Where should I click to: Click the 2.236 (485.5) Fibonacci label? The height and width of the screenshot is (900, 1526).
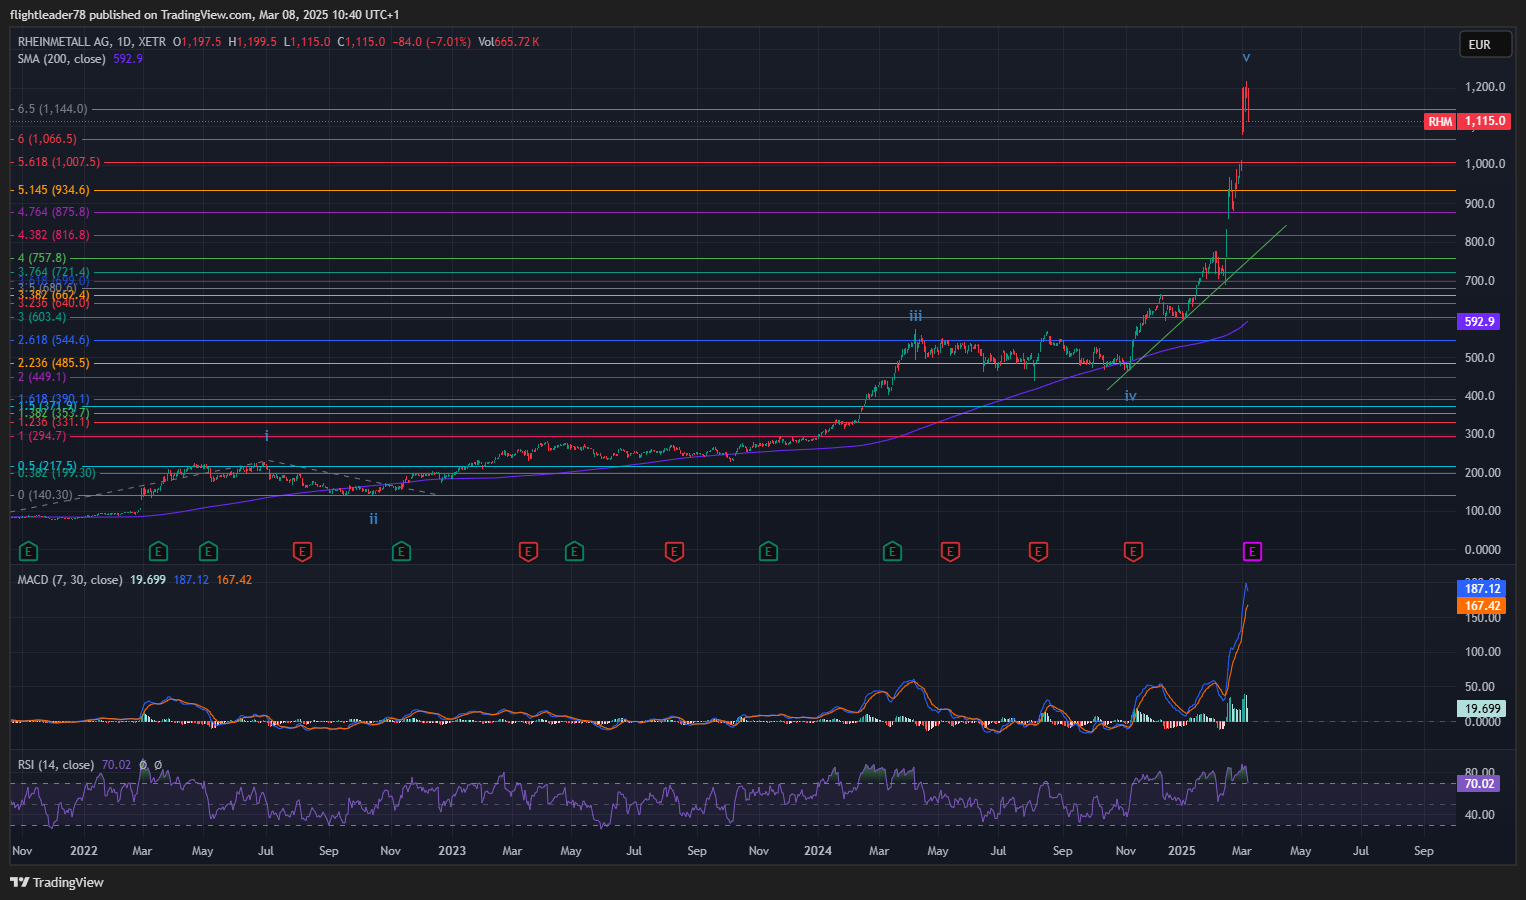pyautogui.click(x=54, y=363)
